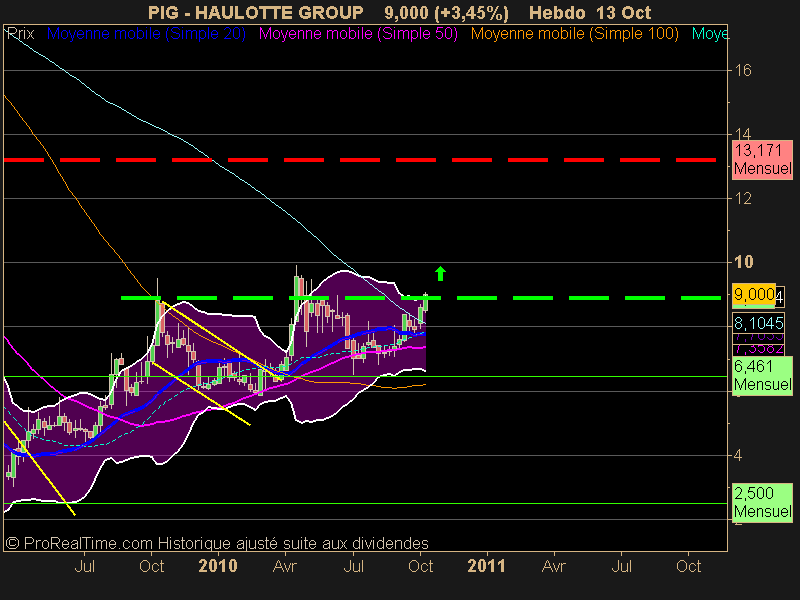The height and width of the screenshot is (600, 800).
Task: Click the 12 value on the price axis
Action: click(743, 198)
